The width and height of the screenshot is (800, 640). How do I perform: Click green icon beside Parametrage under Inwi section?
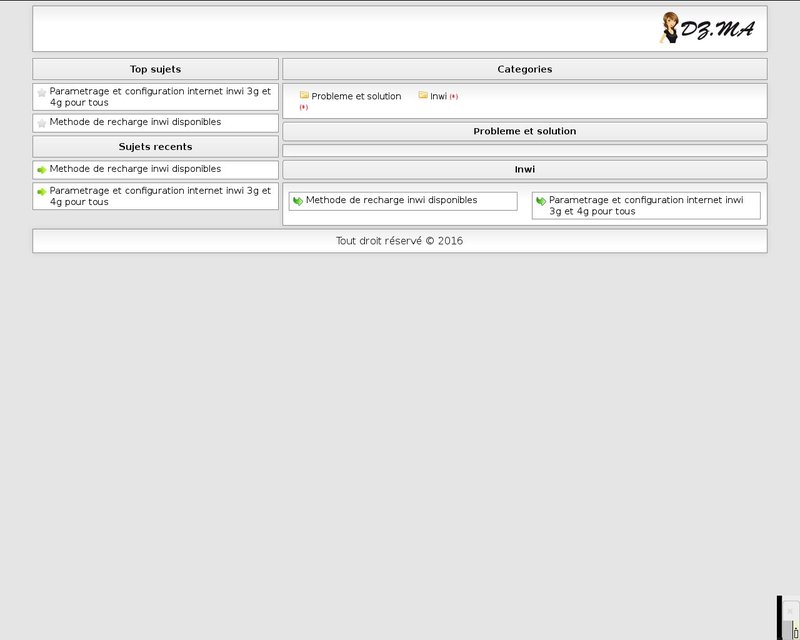541,201
